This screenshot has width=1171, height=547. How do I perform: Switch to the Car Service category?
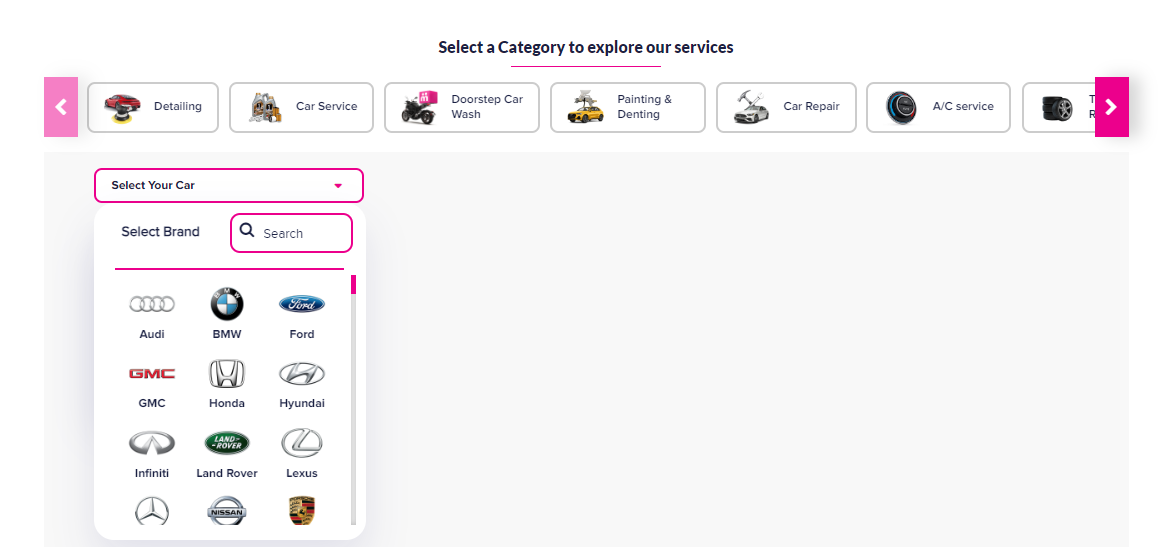(301, 107)
